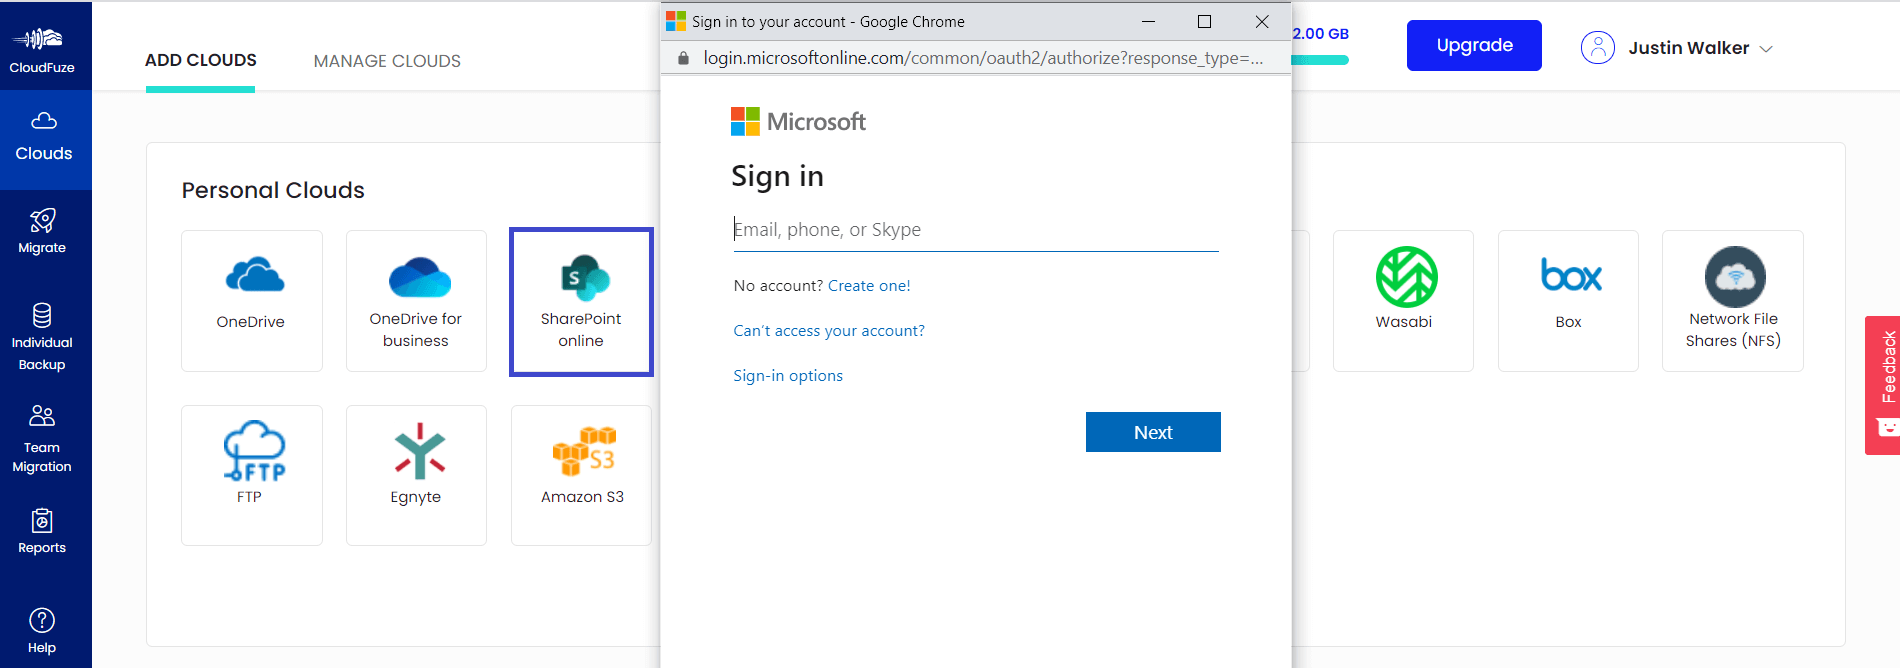Click the Sign in heading text
The image size is (1900, 668).
(777, 177)
